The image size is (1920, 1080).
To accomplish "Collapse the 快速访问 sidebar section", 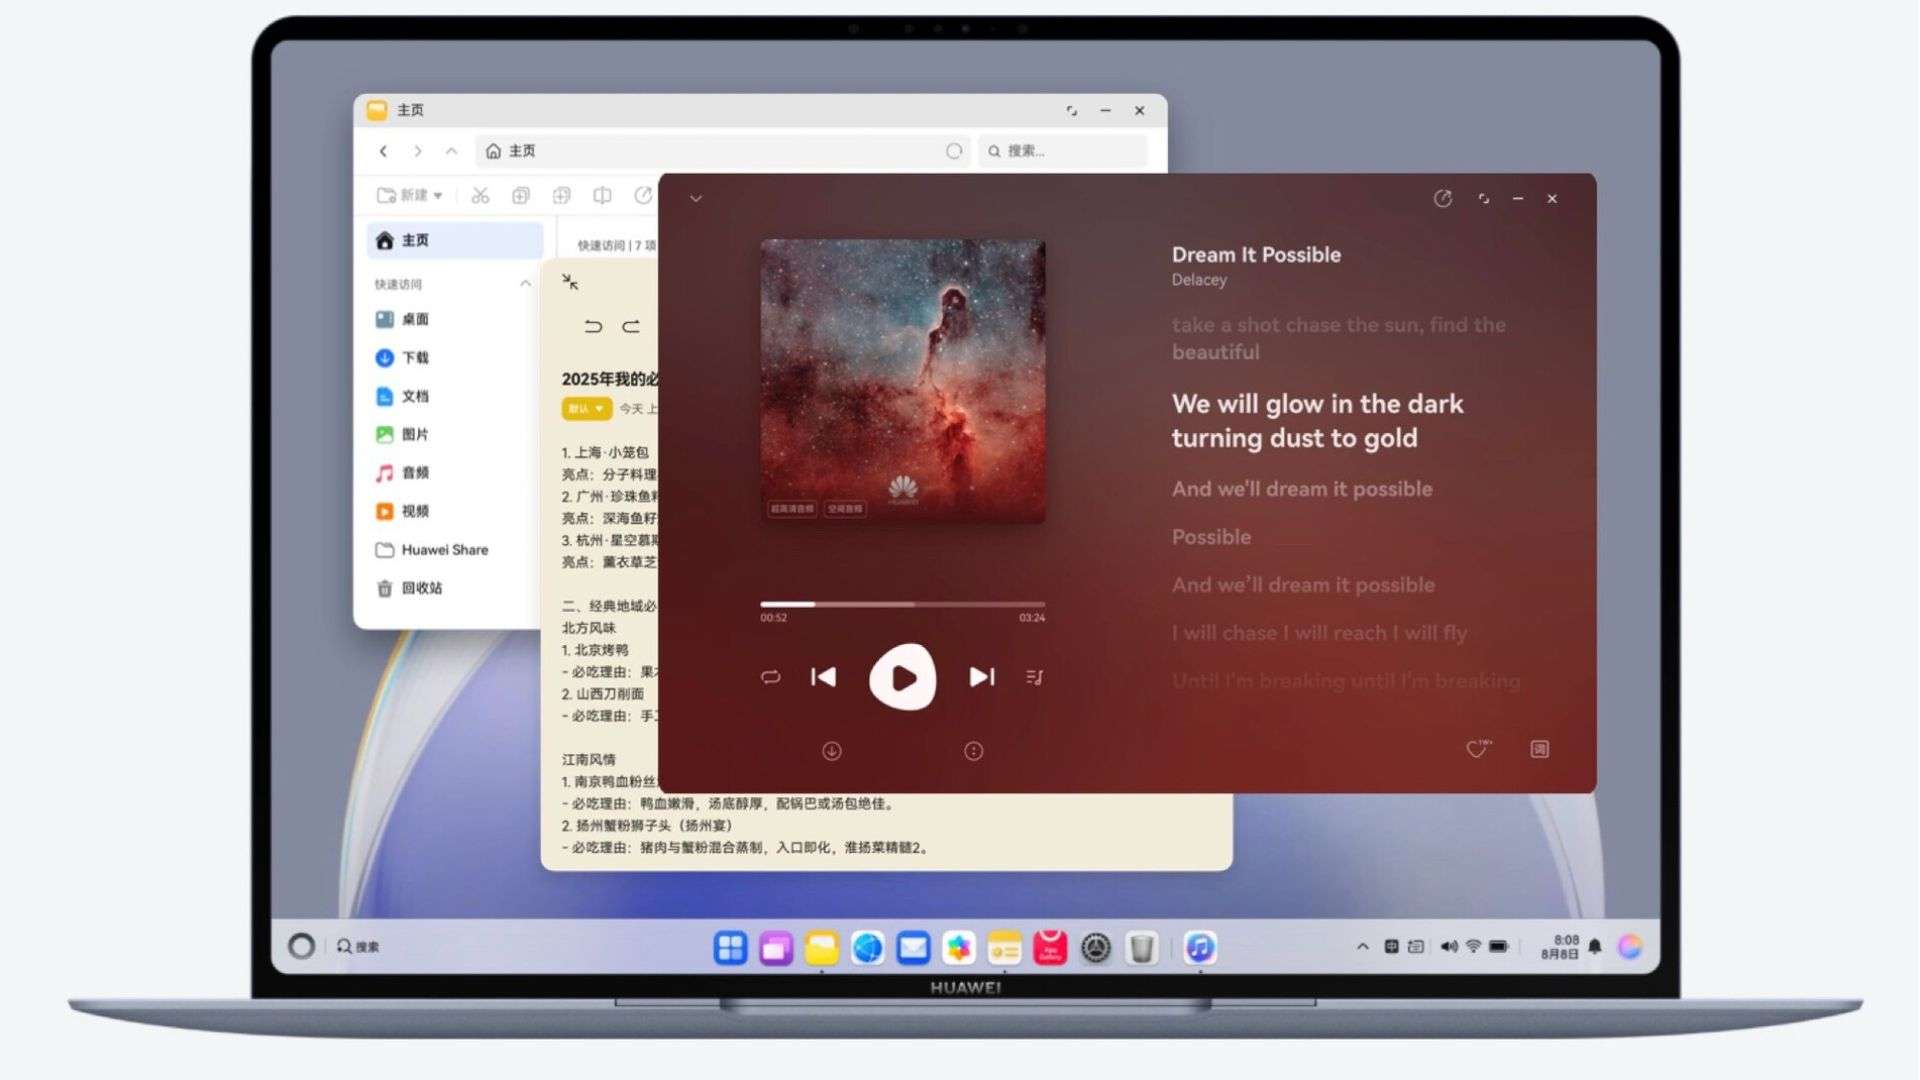I will 525,284.
